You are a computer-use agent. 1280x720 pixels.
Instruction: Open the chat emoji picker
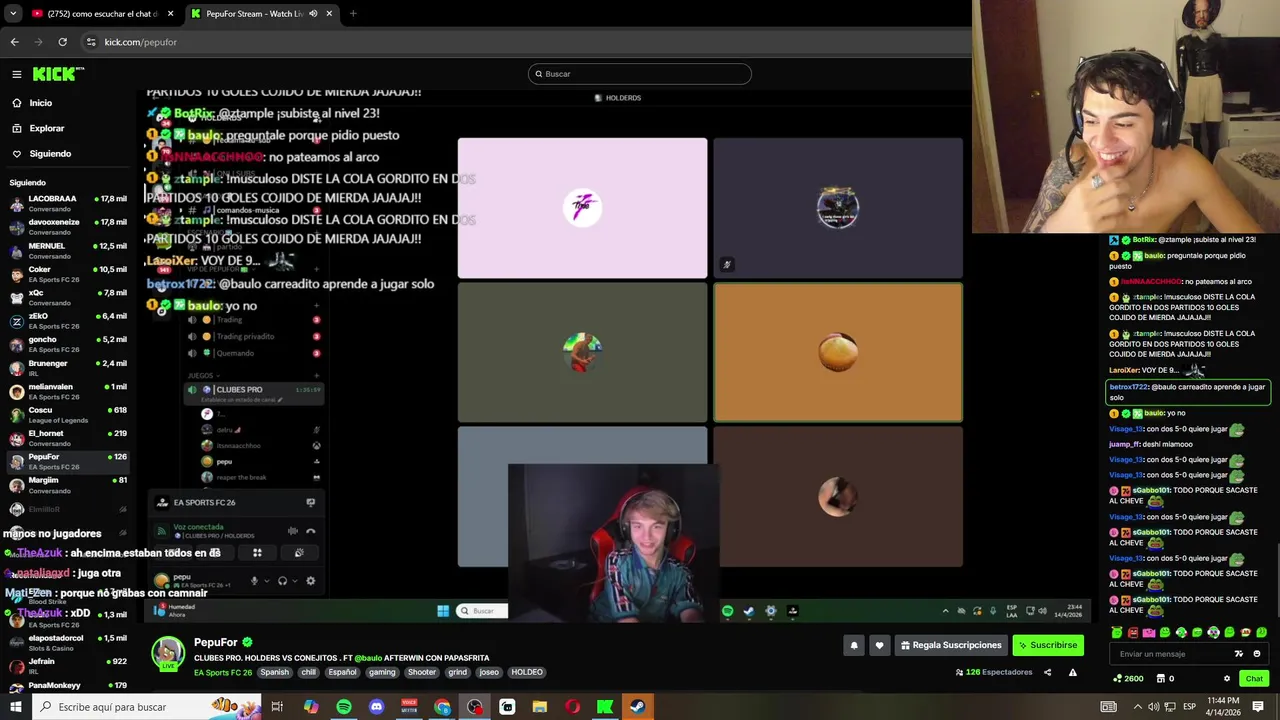(x=1257, y=654)
